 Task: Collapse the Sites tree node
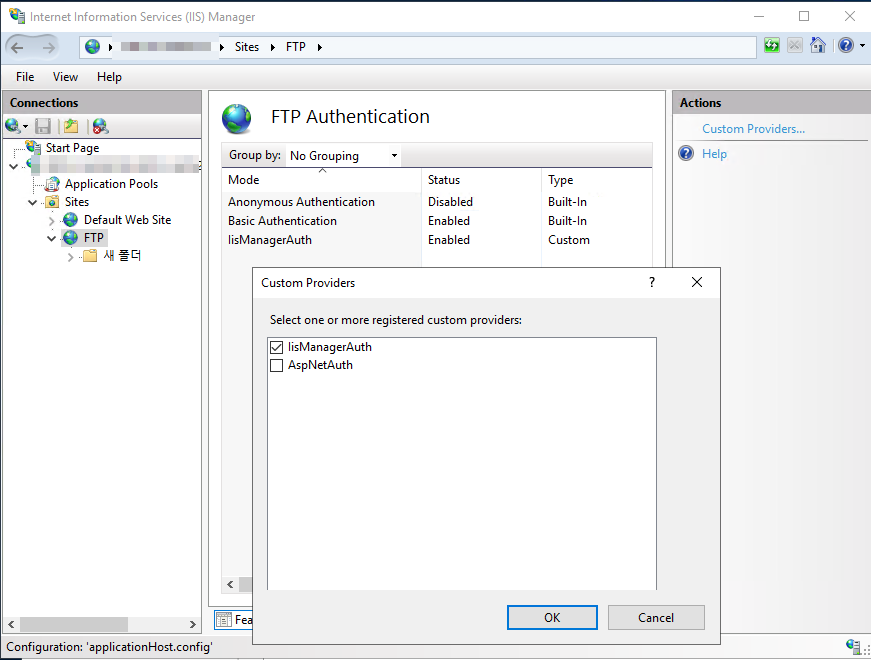click(x=33, y=202)
